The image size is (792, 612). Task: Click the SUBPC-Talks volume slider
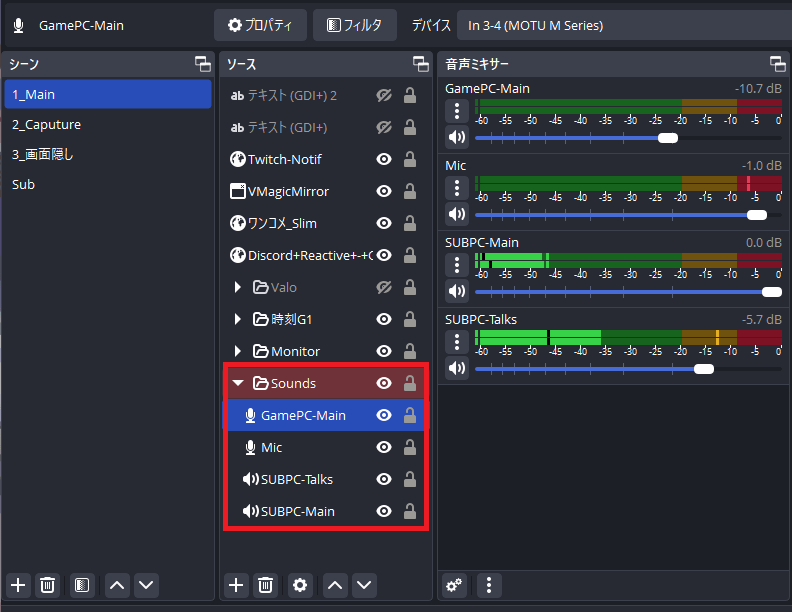[628, 369]
